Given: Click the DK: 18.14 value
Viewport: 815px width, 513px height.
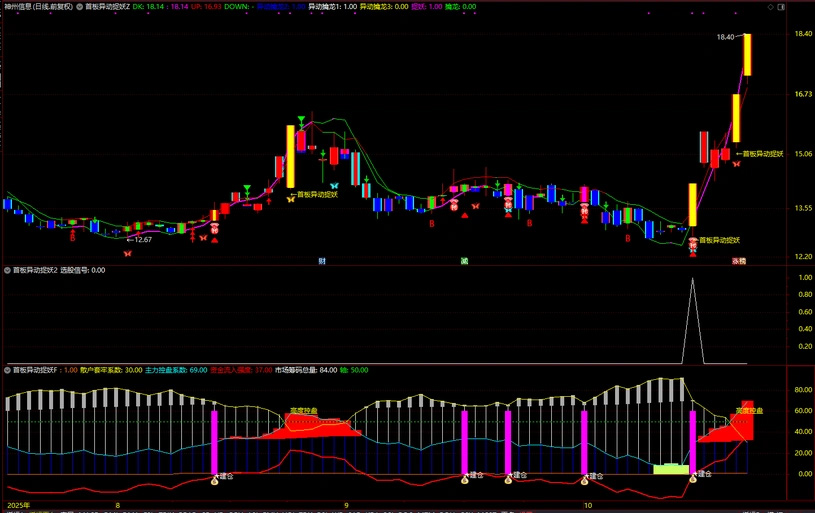Looking at the screenshot, I should pyautogui.click(x=149, y=7).
